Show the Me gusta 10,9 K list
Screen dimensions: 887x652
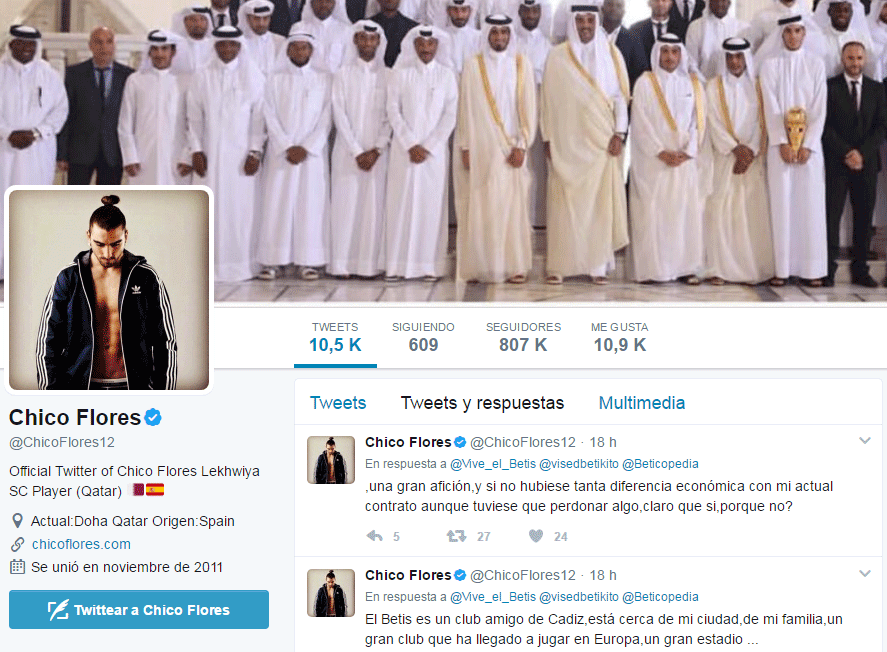pos(619,338)
